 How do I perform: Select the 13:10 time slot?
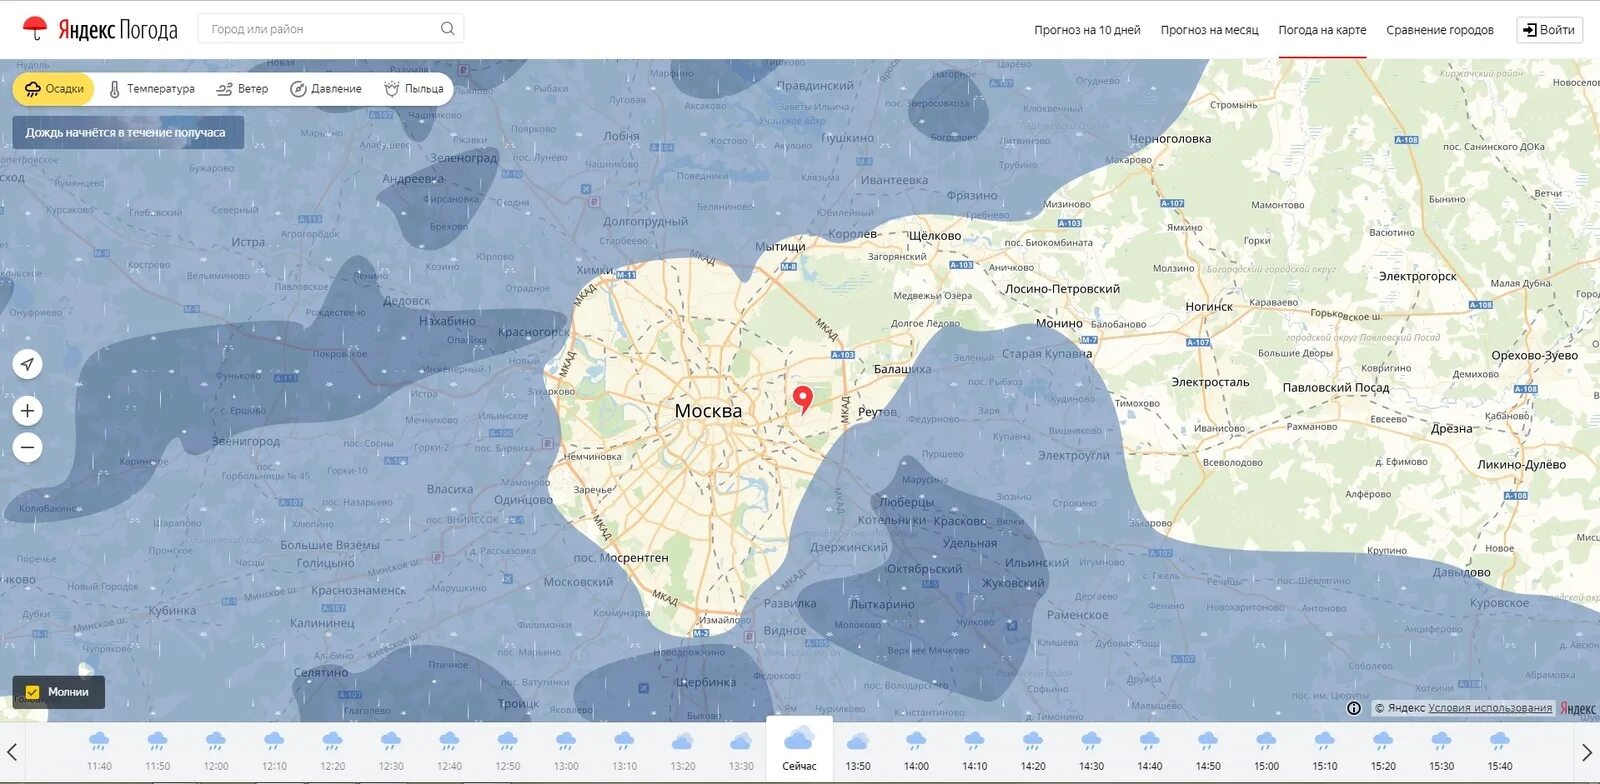(x=624, y=752)
